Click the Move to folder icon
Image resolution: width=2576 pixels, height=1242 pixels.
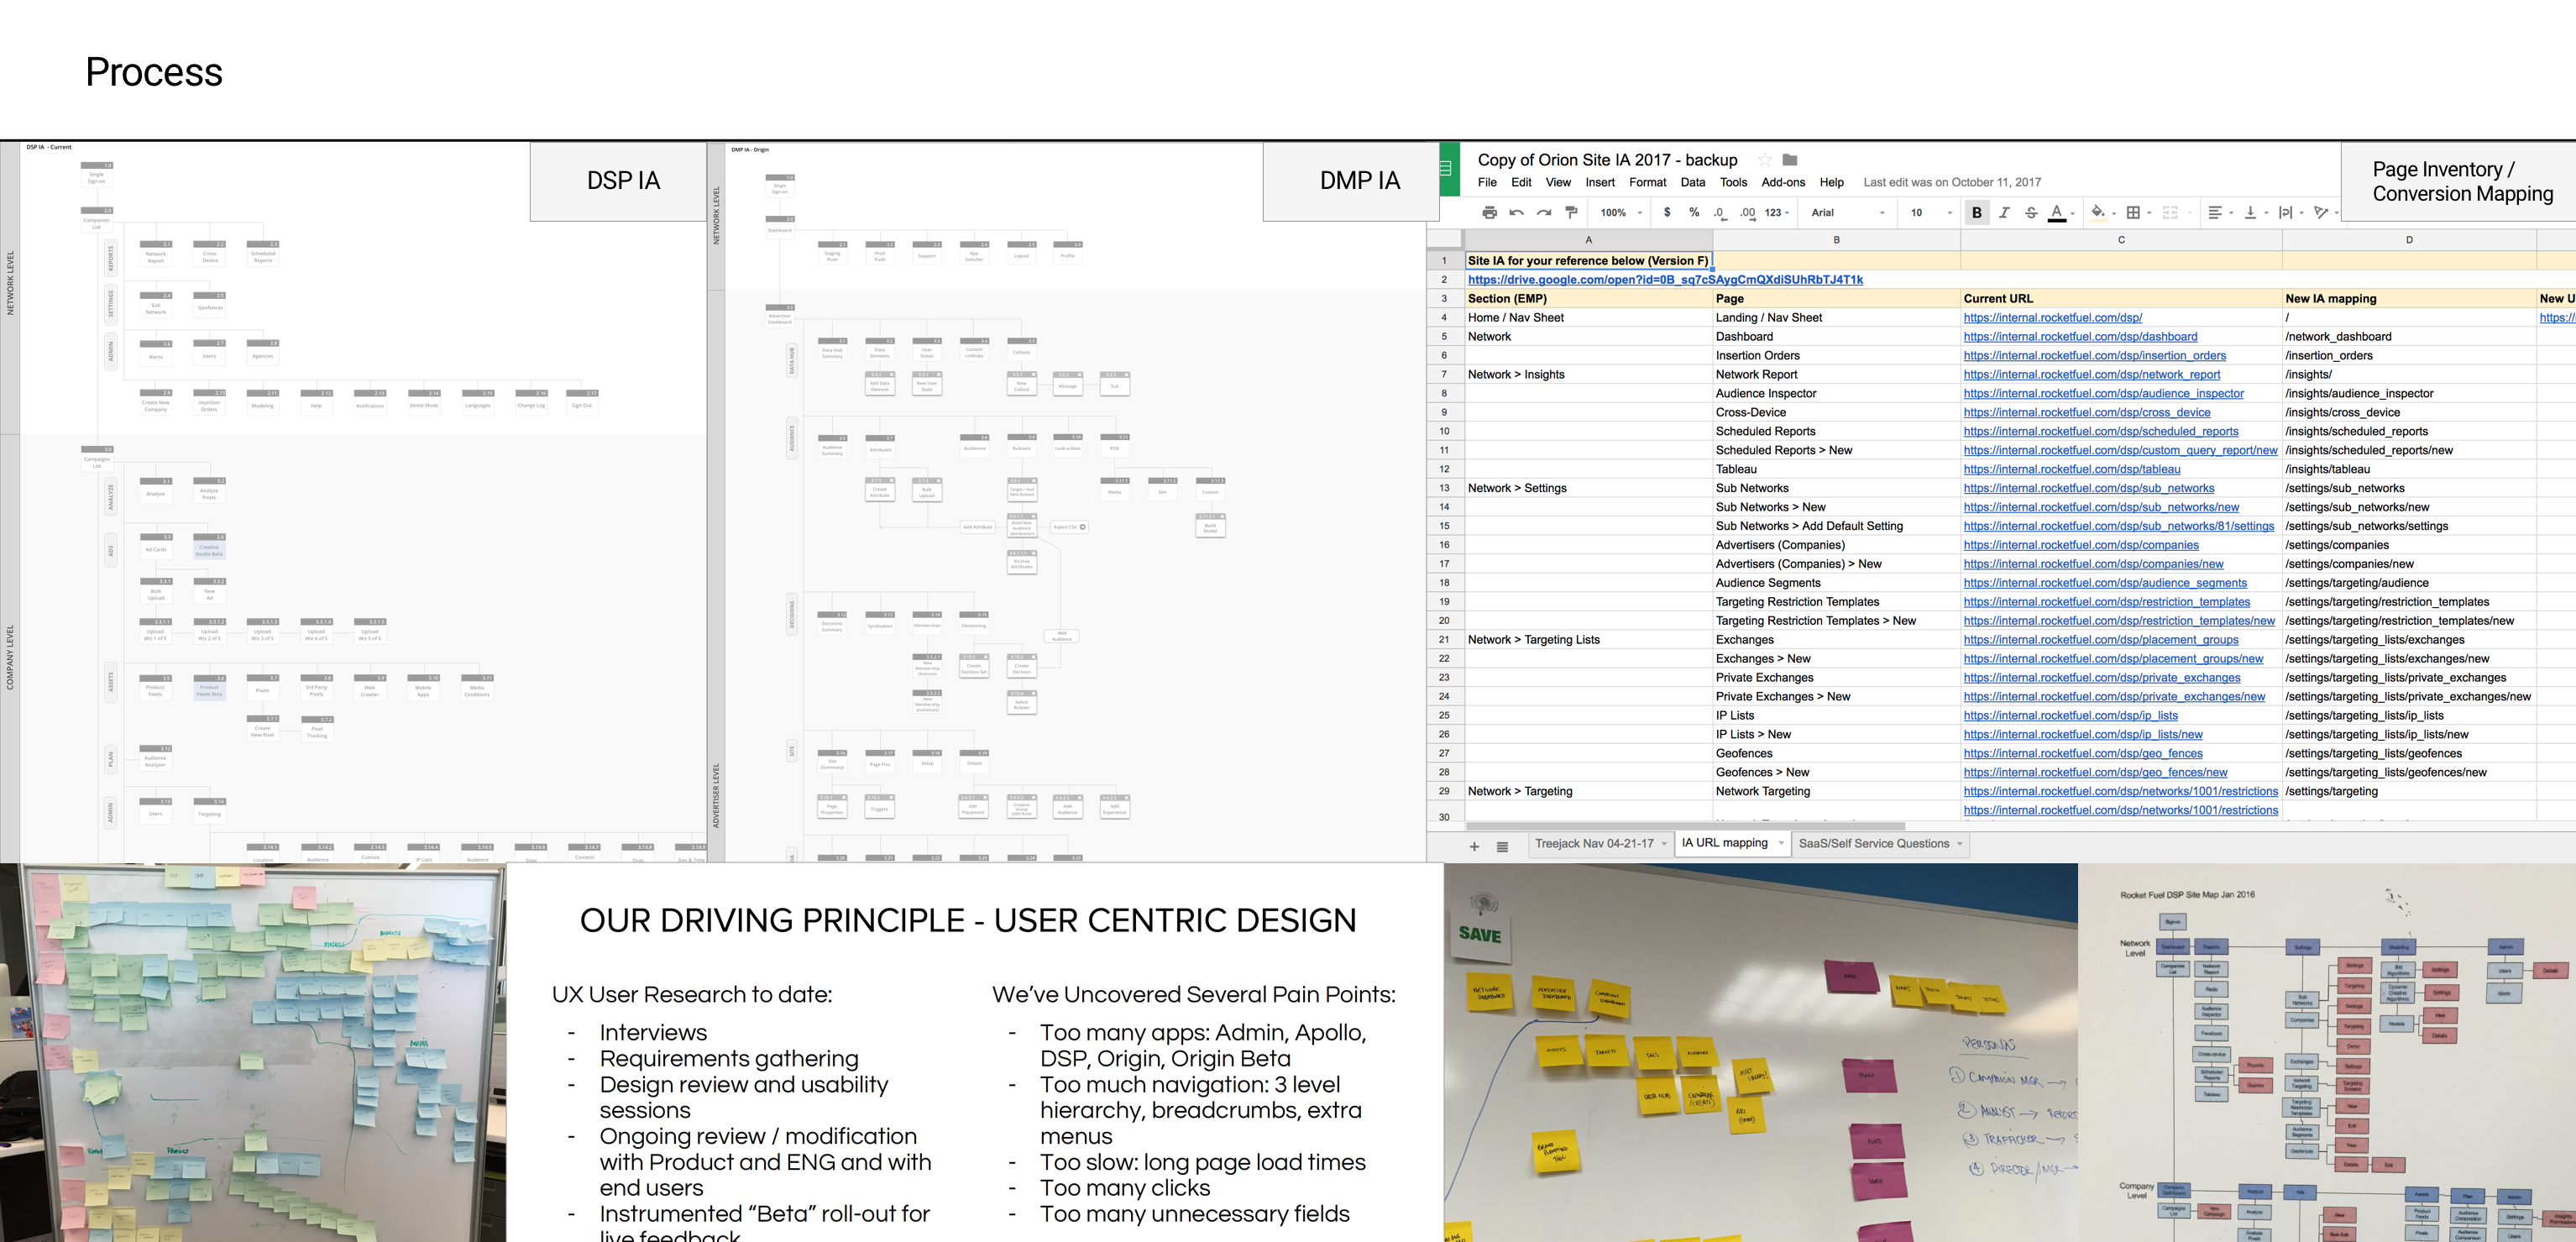(x=1790, y=160)
